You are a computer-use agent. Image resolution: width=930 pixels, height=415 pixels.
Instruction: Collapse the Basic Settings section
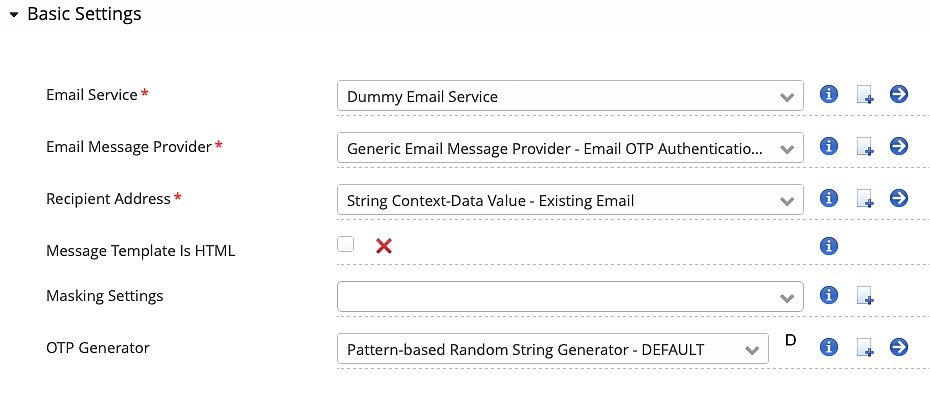tap(14, 15)
